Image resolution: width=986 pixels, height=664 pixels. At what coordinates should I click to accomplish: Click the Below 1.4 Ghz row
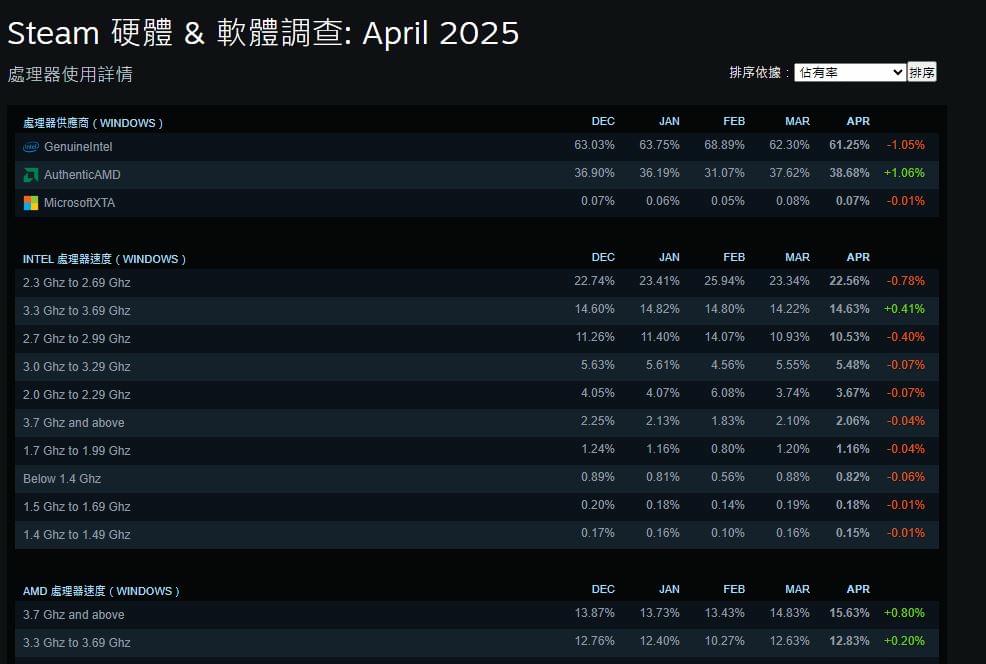click(x=477, y=479)
